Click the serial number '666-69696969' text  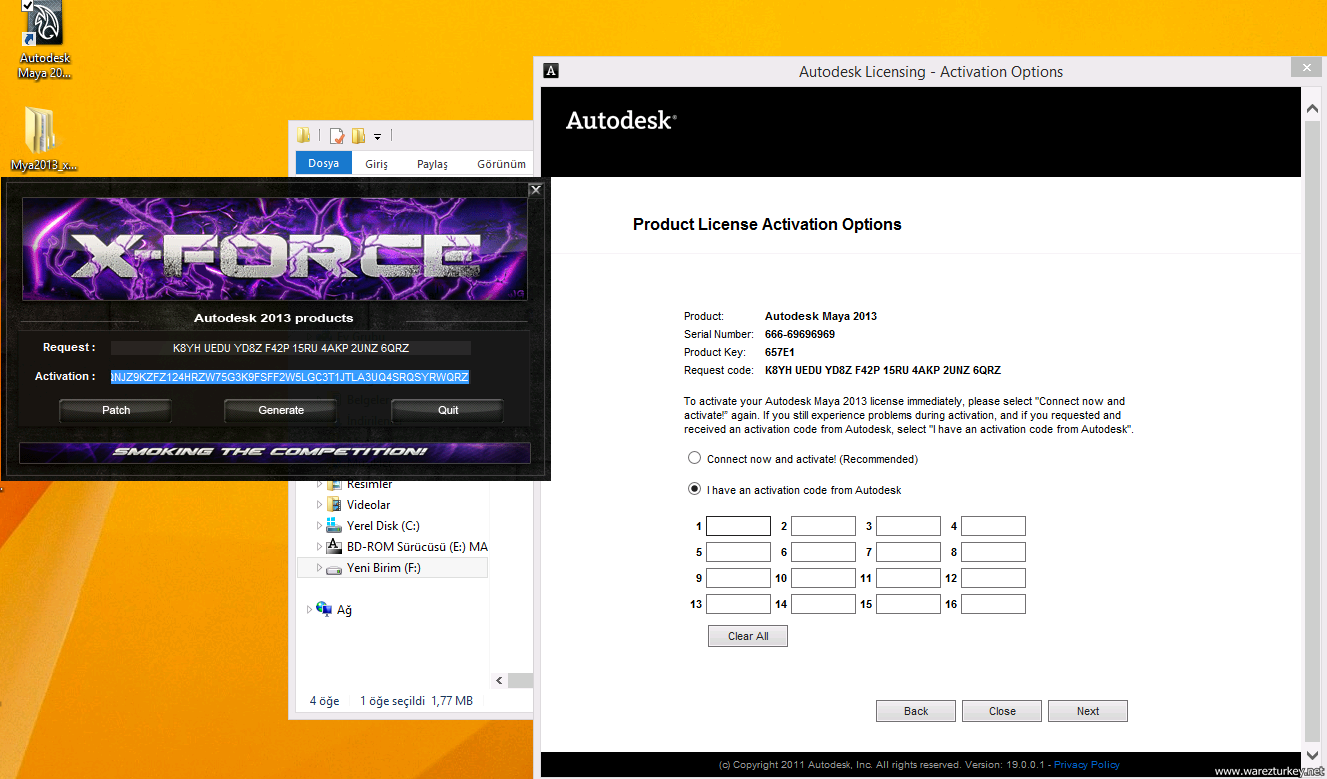pyautogui.click(x=800, y=334)
